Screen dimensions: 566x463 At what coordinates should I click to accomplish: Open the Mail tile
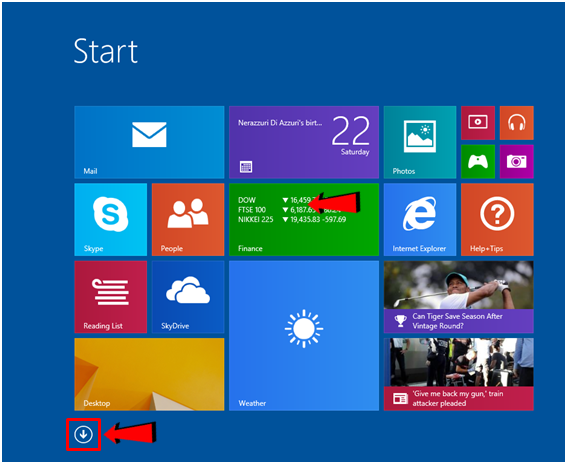149,142
